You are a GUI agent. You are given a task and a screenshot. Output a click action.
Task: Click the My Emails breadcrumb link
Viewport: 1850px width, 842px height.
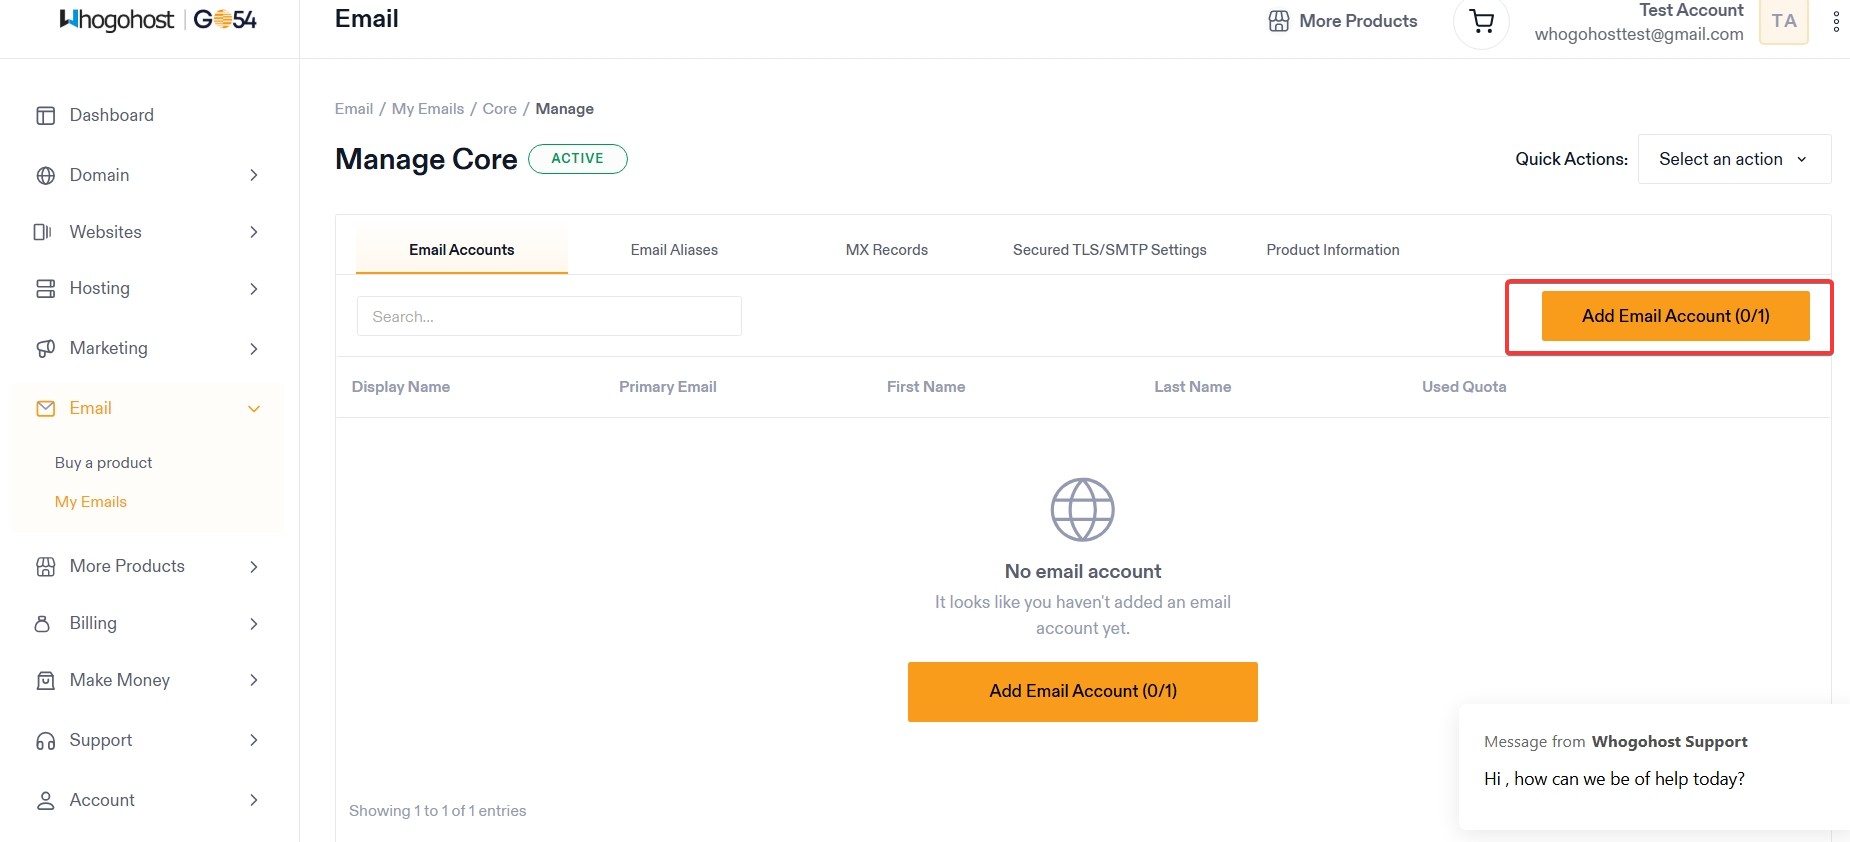coord(427,109)
